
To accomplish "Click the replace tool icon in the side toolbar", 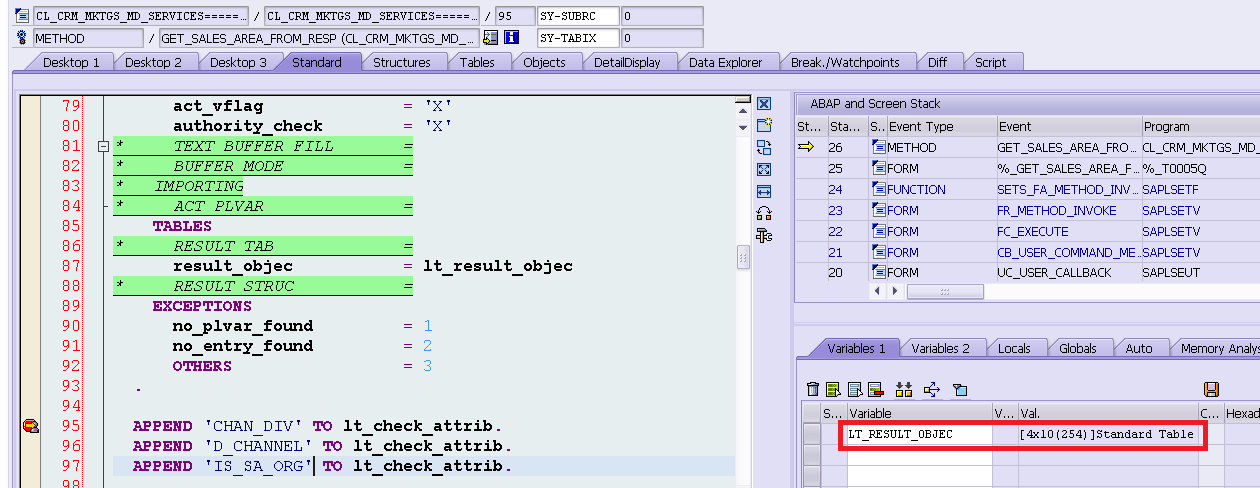I will [x=764, y=148].
